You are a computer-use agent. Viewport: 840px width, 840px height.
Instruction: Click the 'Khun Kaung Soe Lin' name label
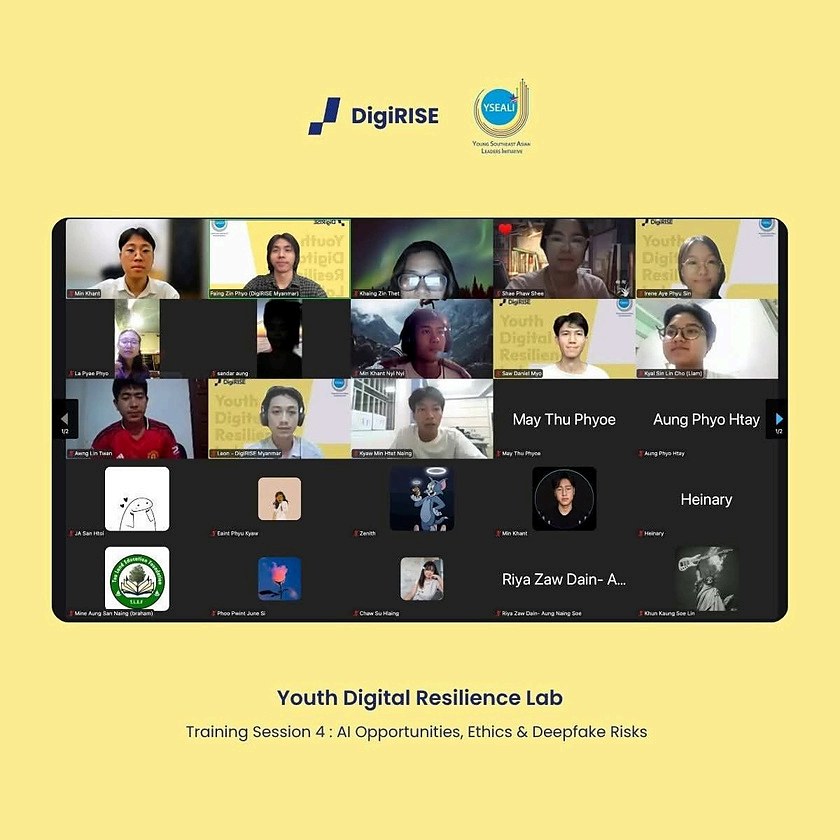669,613
